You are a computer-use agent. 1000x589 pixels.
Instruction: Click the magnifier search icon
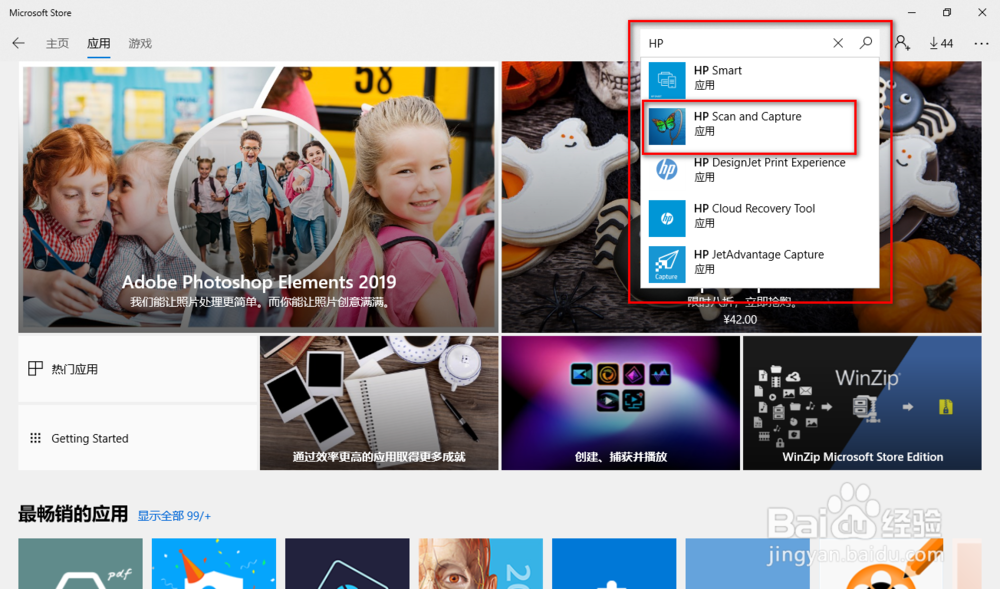[865, 43]
